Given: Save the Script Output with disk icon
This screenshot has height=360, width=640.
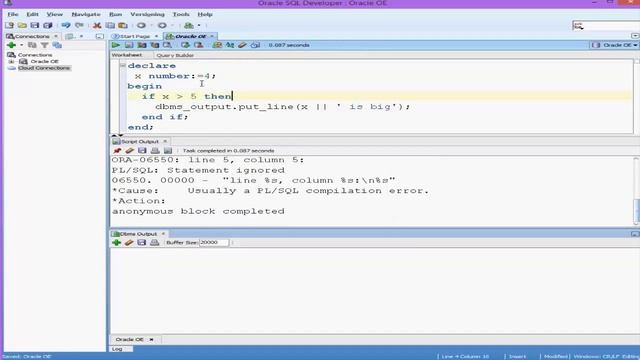Looking at the screenshot, I should pyautogui.click(x=142, y=151).
